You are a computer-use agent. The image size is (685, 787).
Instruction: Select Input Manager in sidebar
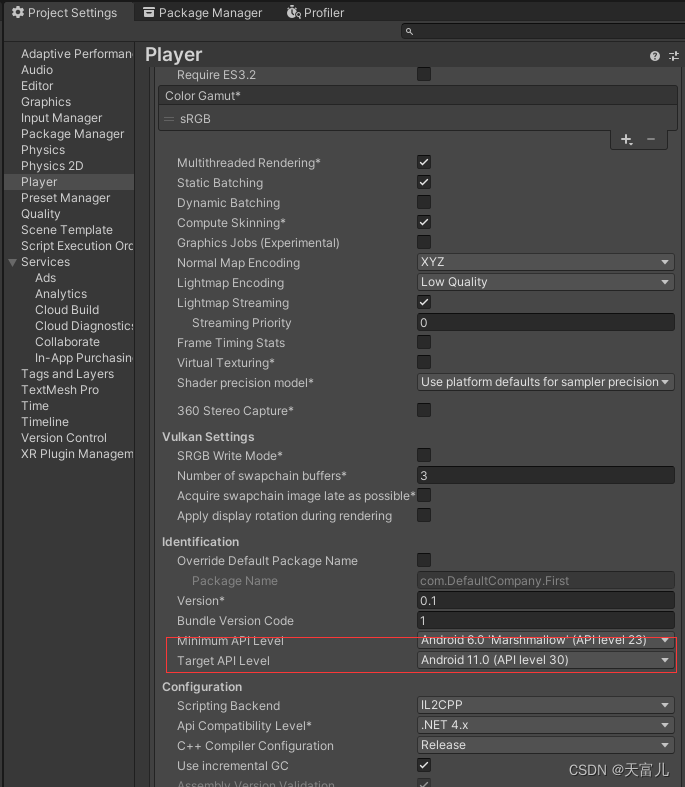pos(69,118)
